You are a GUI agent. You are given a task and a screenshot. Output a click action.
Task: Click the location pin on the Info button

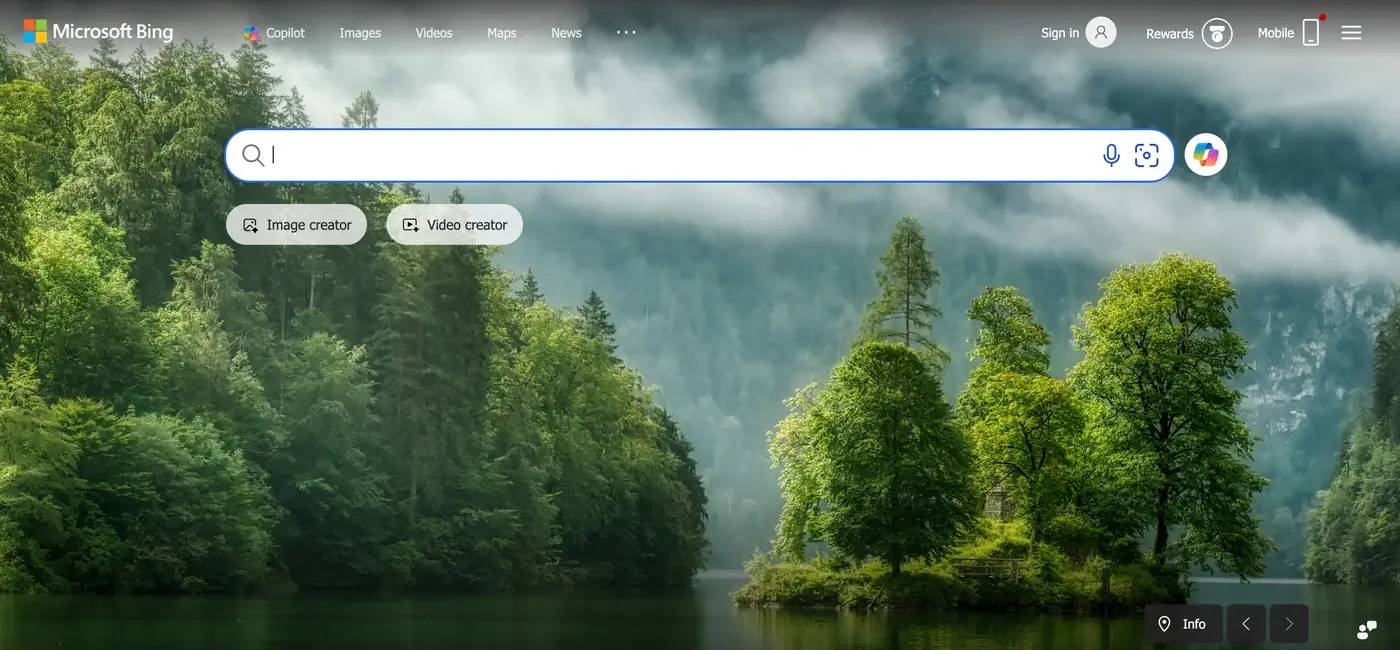point(1165,623)
